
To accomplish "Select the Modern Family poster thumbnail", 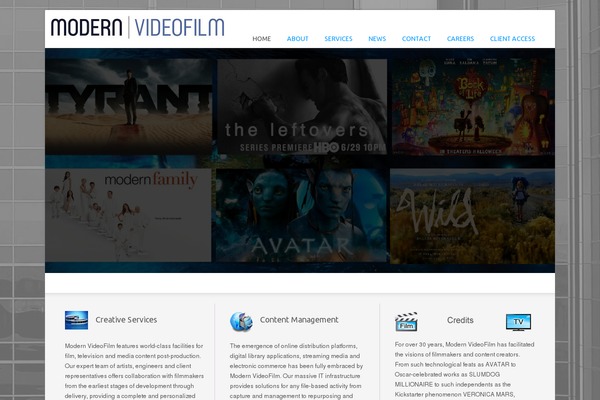I will coord(128,215).
